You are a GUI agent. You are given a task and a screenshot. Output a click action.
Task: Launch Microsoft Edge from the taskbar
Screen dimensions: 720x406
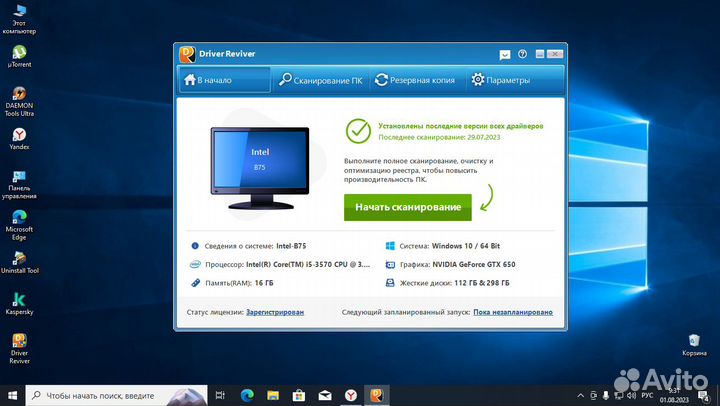tap(247, 395)
